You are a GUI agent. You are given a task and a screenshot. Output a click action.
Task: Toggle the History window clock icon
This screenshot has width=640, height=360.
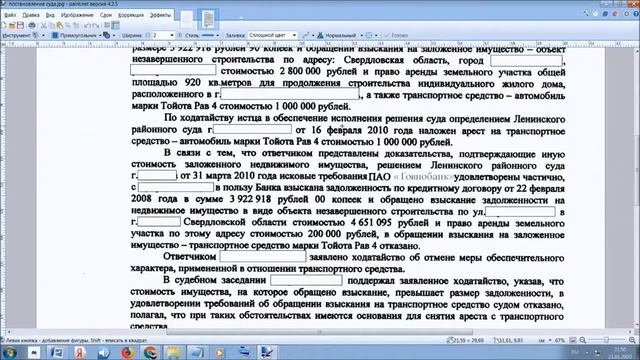(596, 13)
